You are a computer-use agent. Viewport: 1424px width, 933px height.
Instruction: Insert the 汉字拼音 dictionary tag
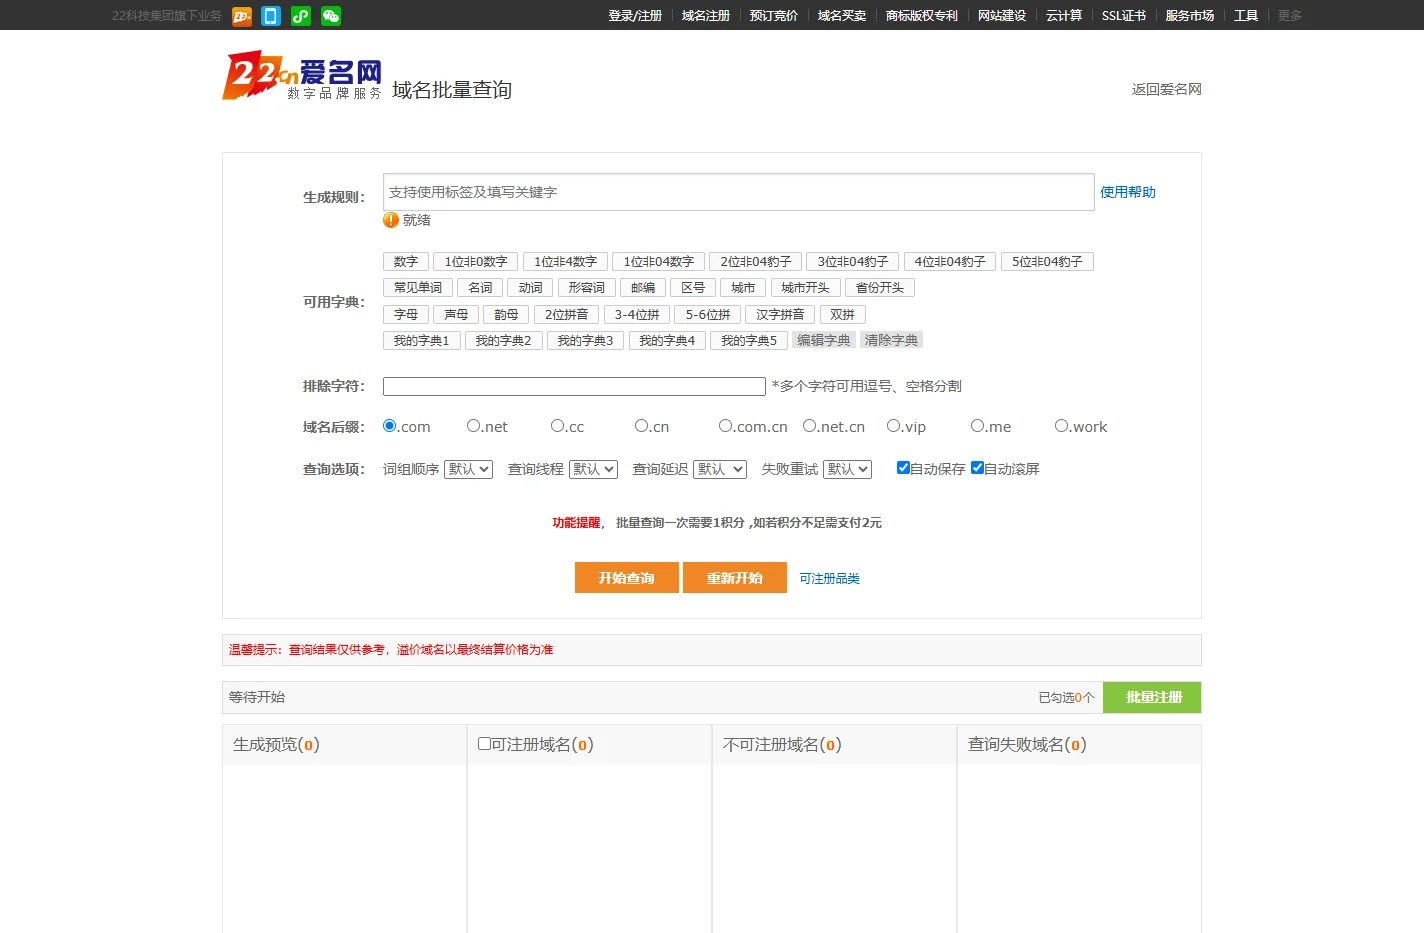point(780,314)
